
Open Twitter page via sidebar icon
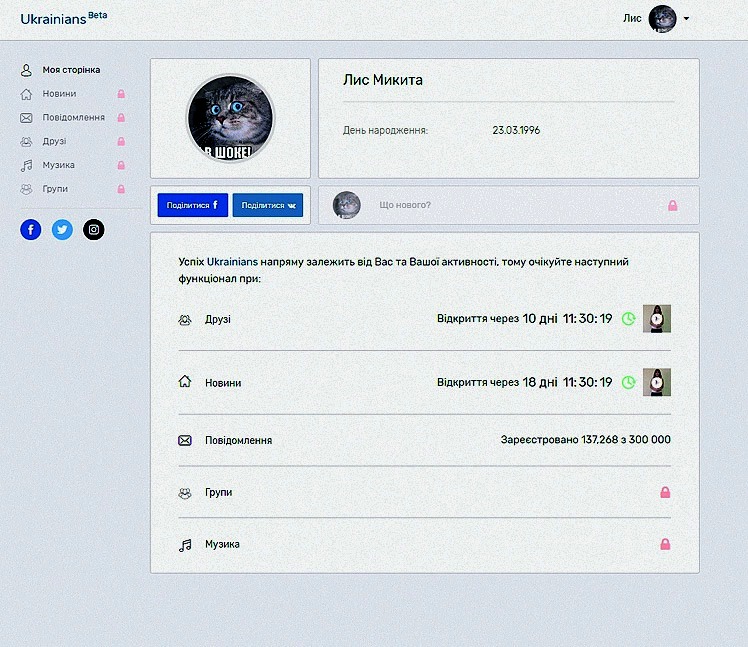pyautogui.click(x=62, y=229)
